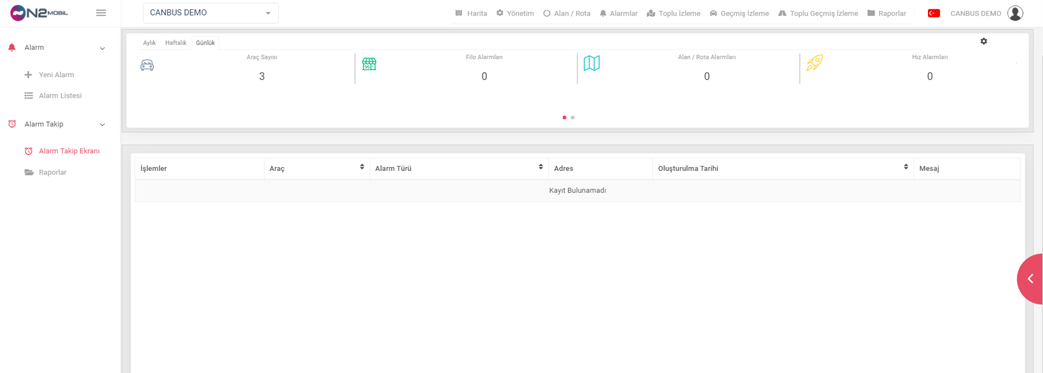Open the CANBUS DEMO dropdown

[211, 13]
